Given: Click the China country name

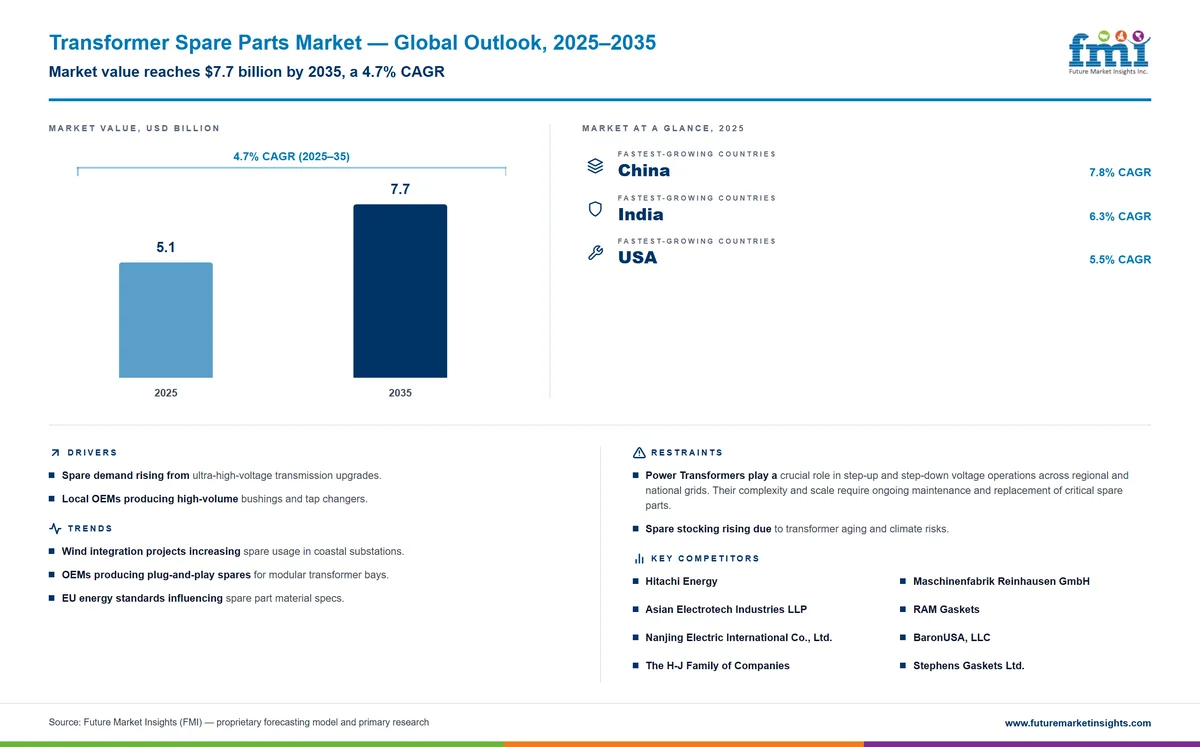Looking at the screenshot, I should 644,171.
